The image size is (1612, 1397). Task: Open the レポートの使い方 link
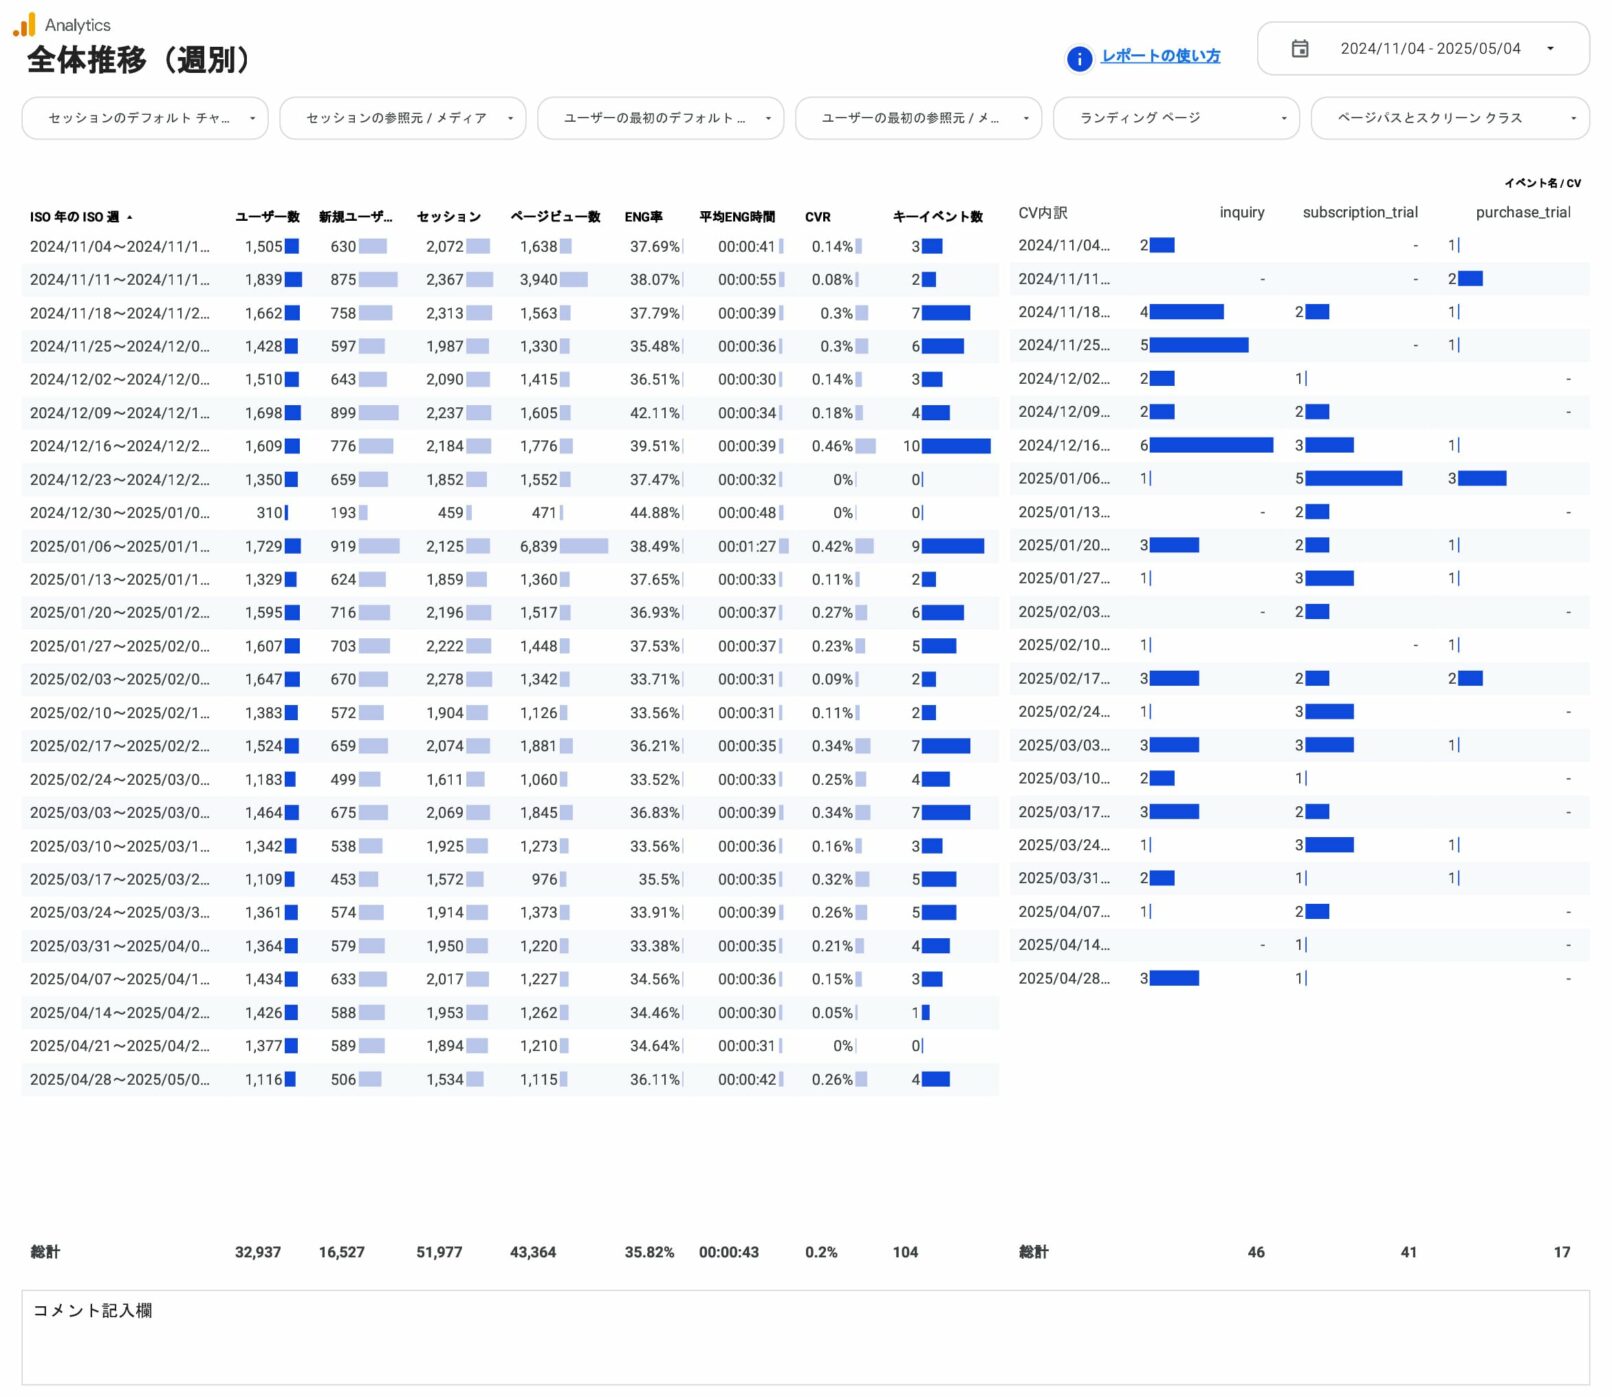tap(1160, 56)
